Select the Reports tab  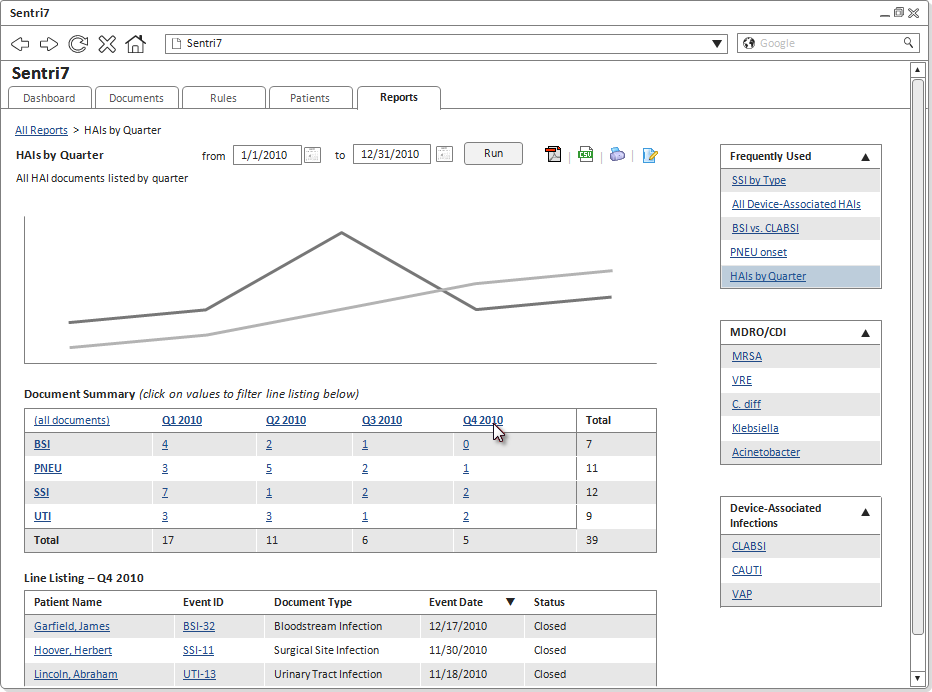399,97
